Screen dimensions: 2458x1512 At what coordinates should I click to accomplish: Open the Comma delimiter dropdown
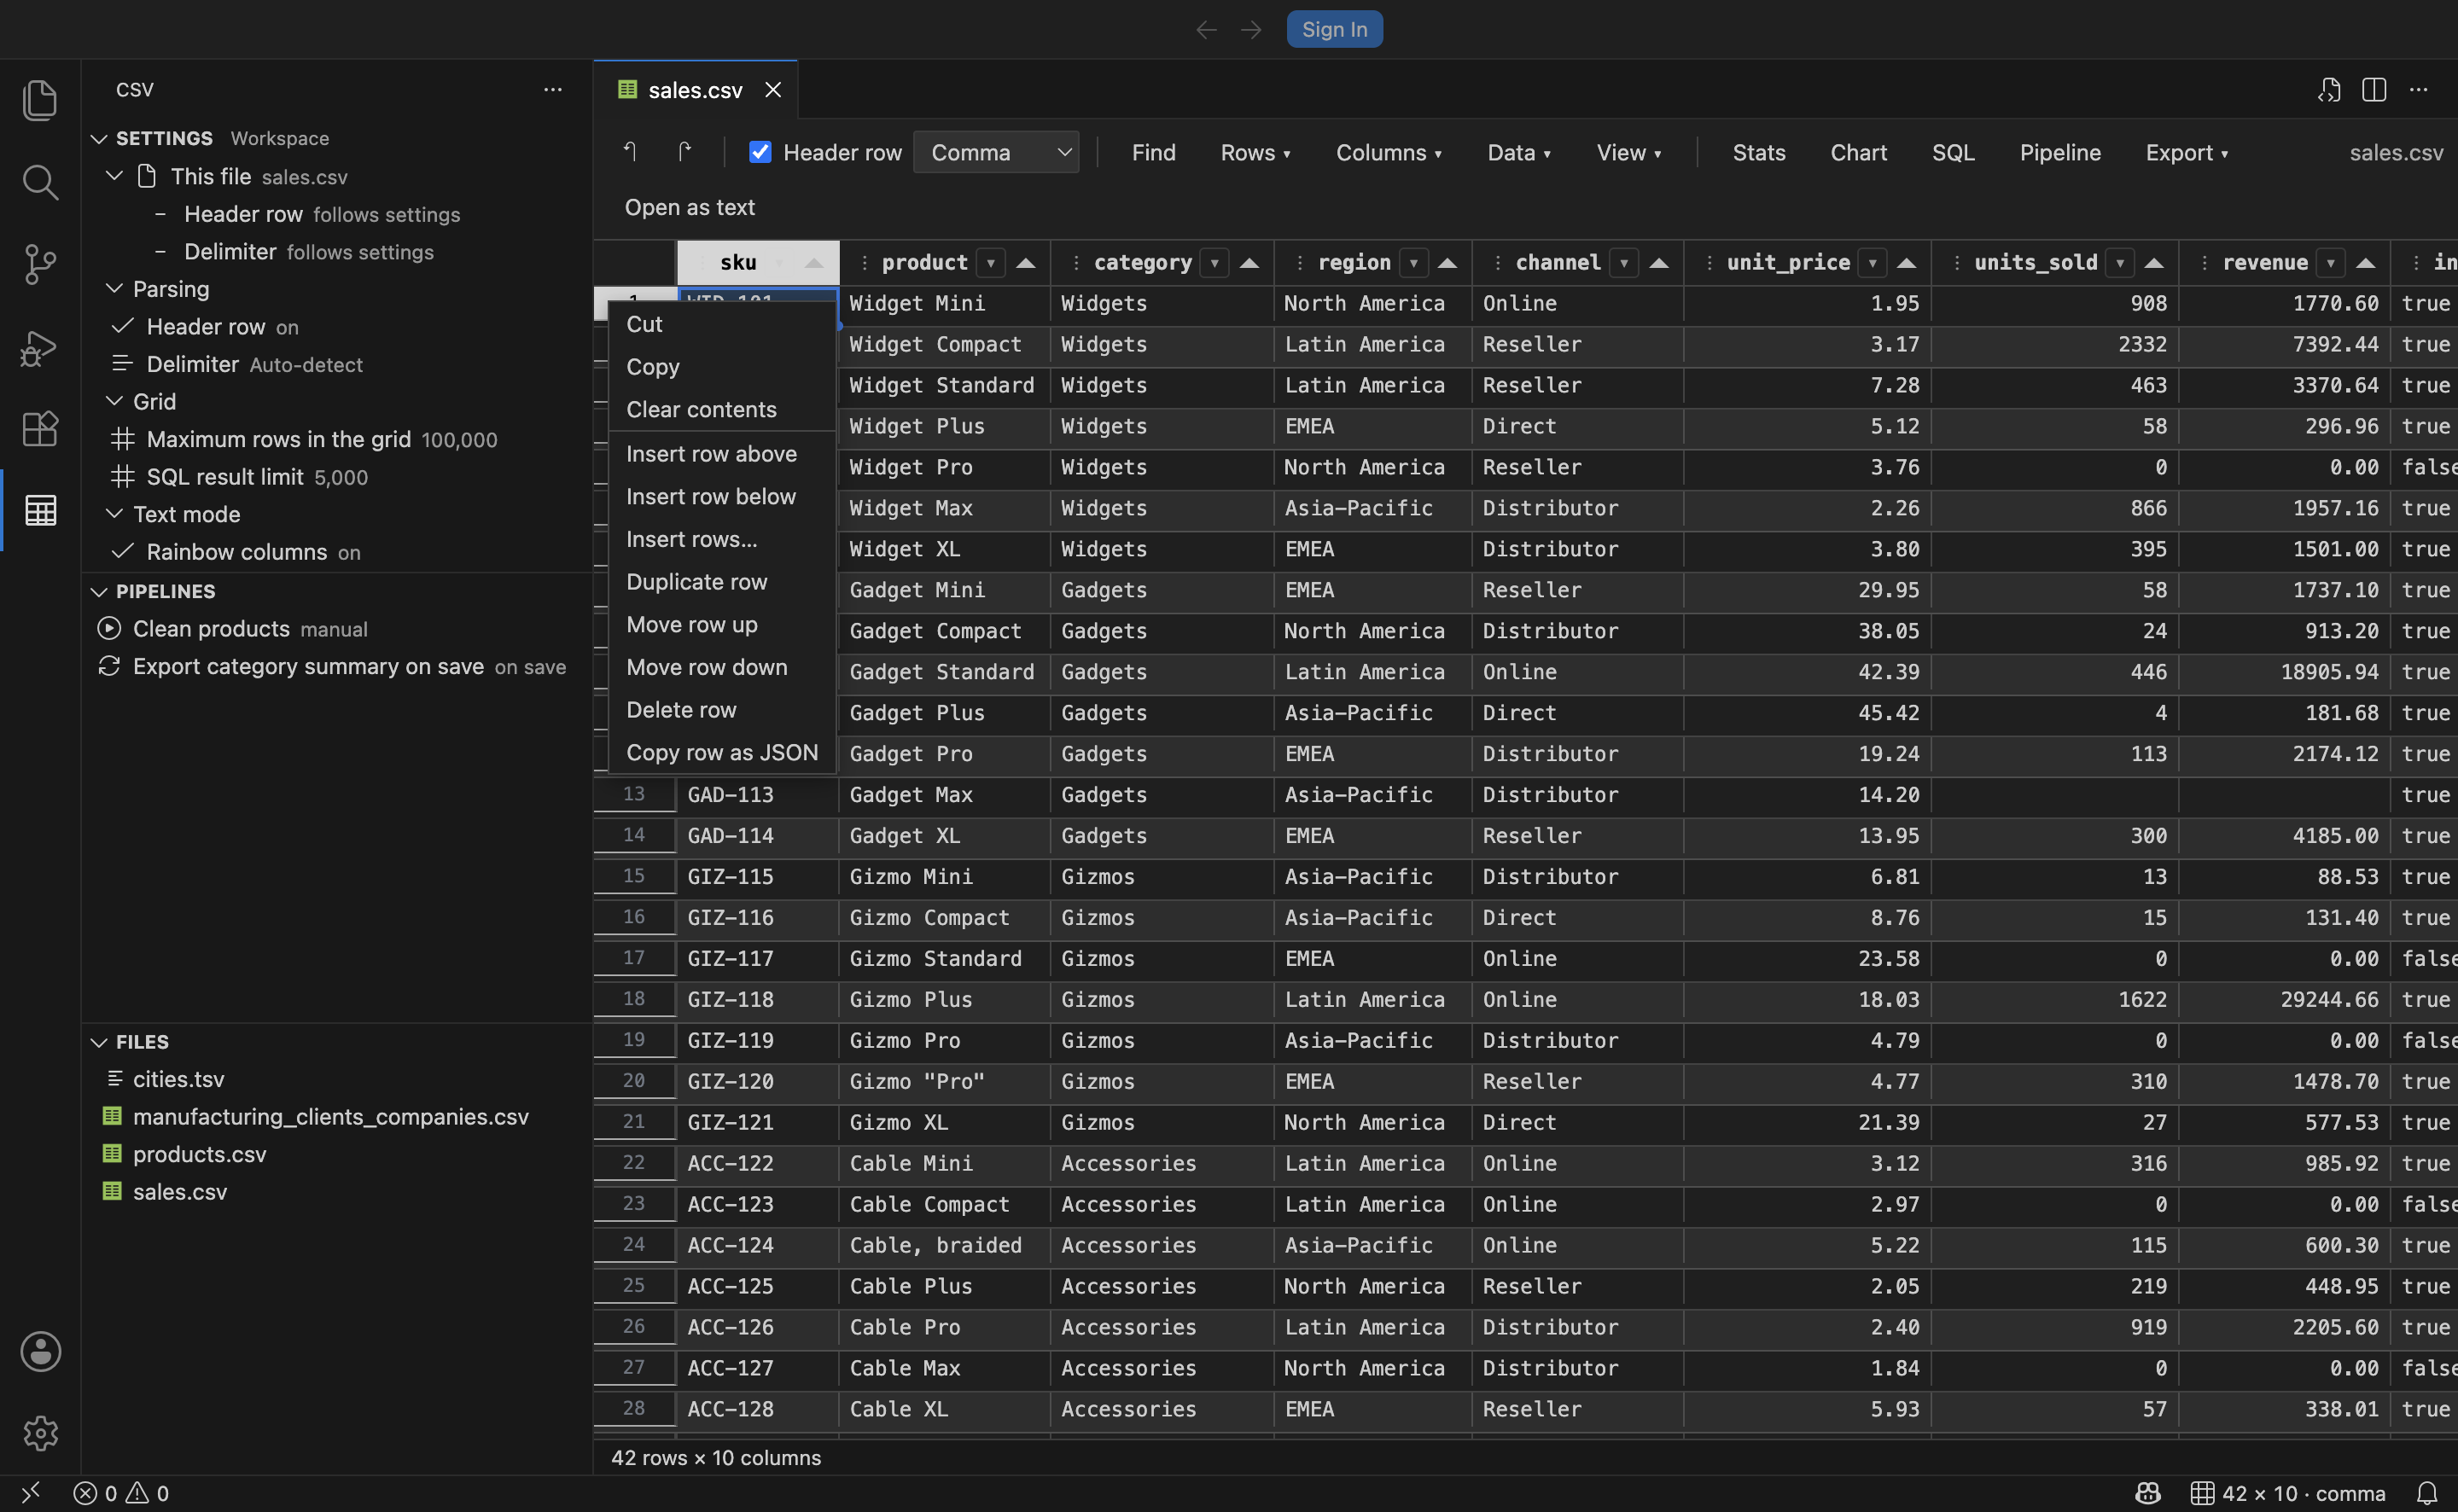click(996, 152)
